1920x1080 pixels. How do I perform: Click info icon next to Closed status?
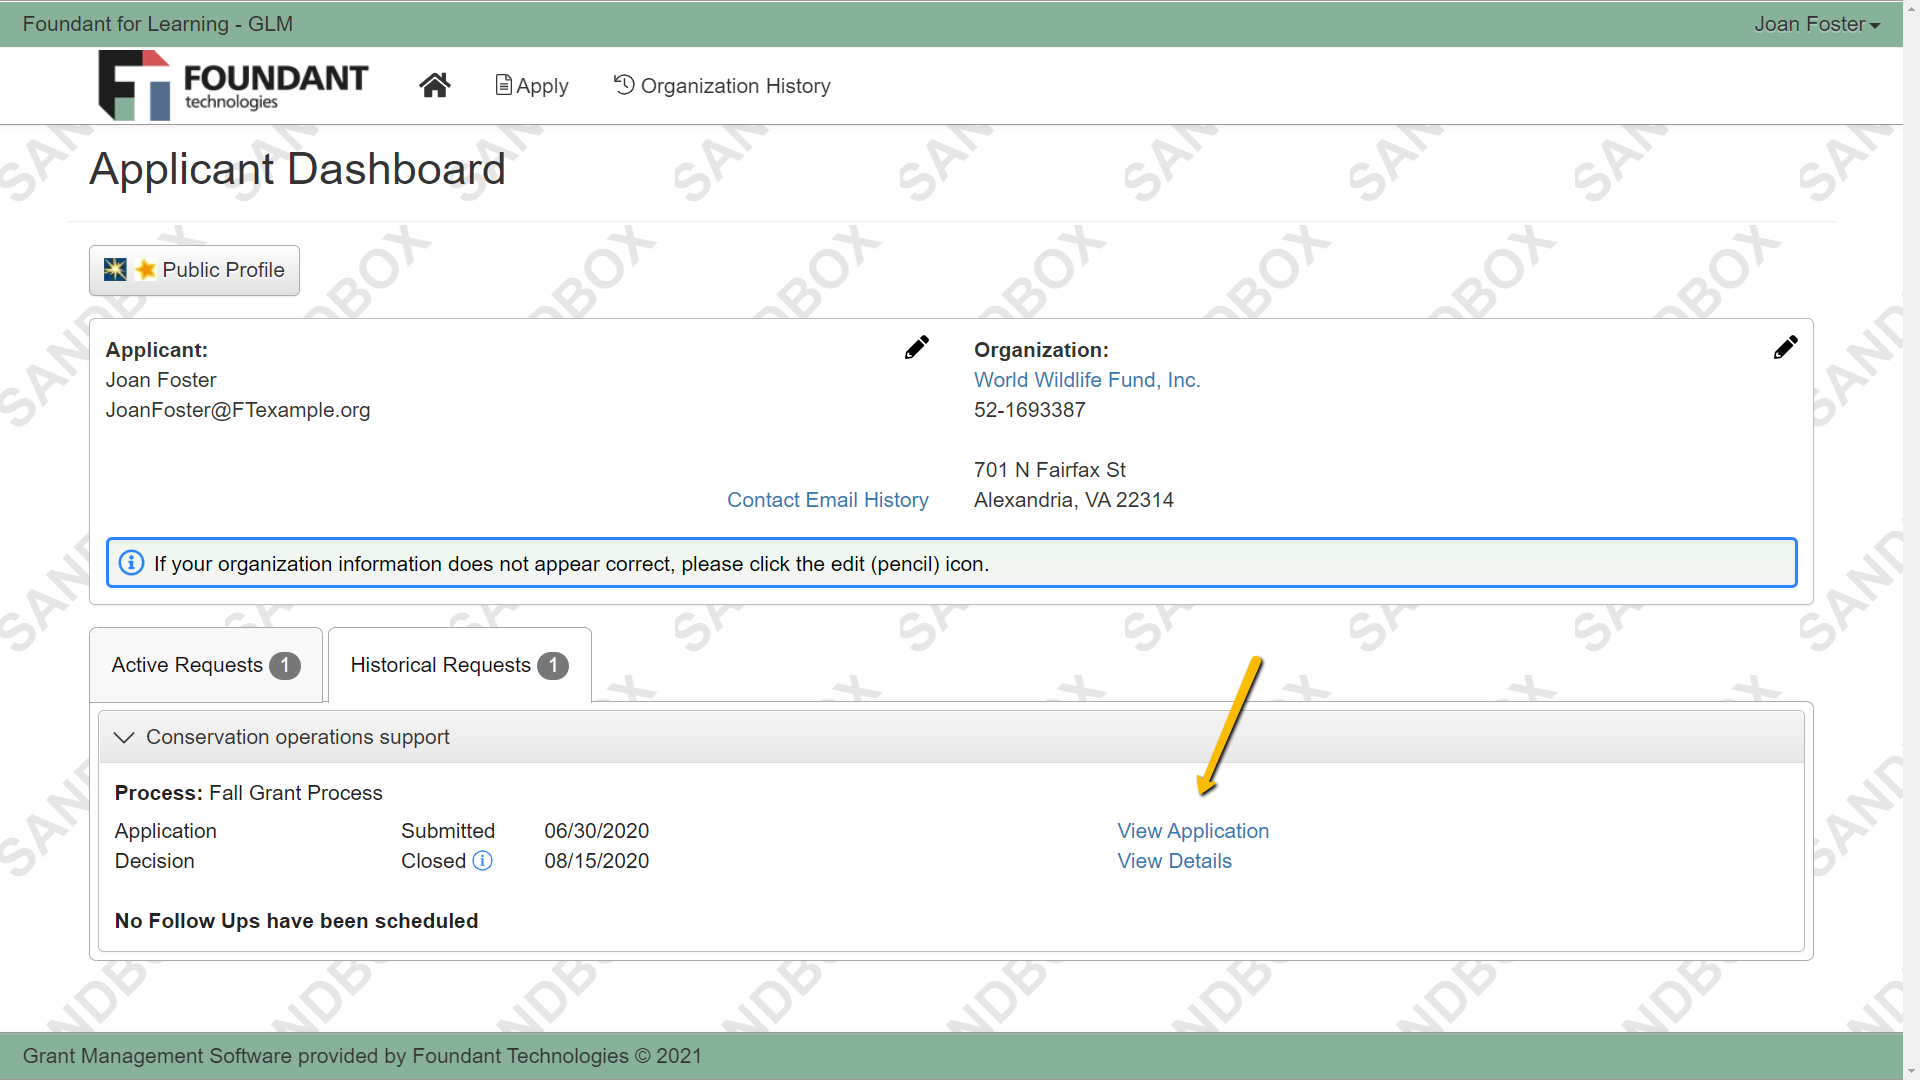pyautogui.click(x=482, y=861)
